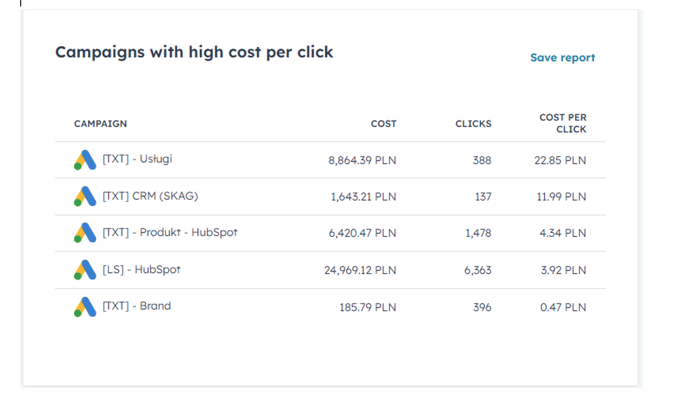Open the [TXT] - Produkt - HubSpot campaign
This screenshot has height=402, width=679.
(x=170, y=232)
